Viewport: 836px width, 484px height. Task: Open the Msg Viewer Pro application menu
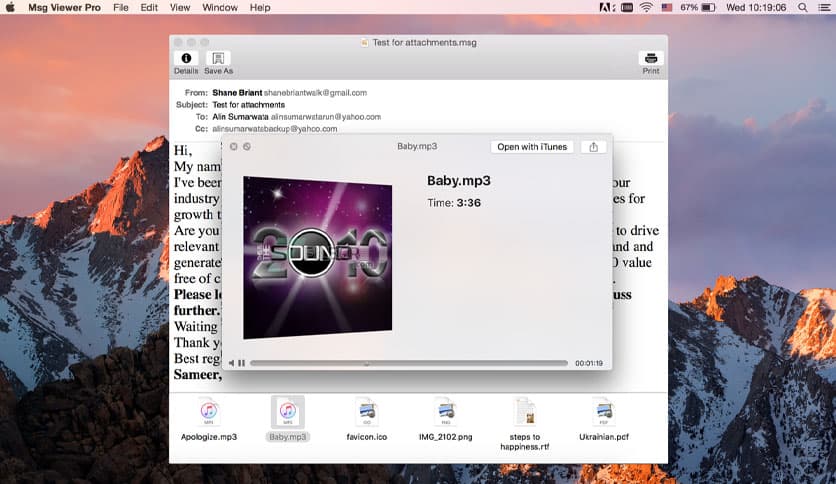(x=64, y=7)
